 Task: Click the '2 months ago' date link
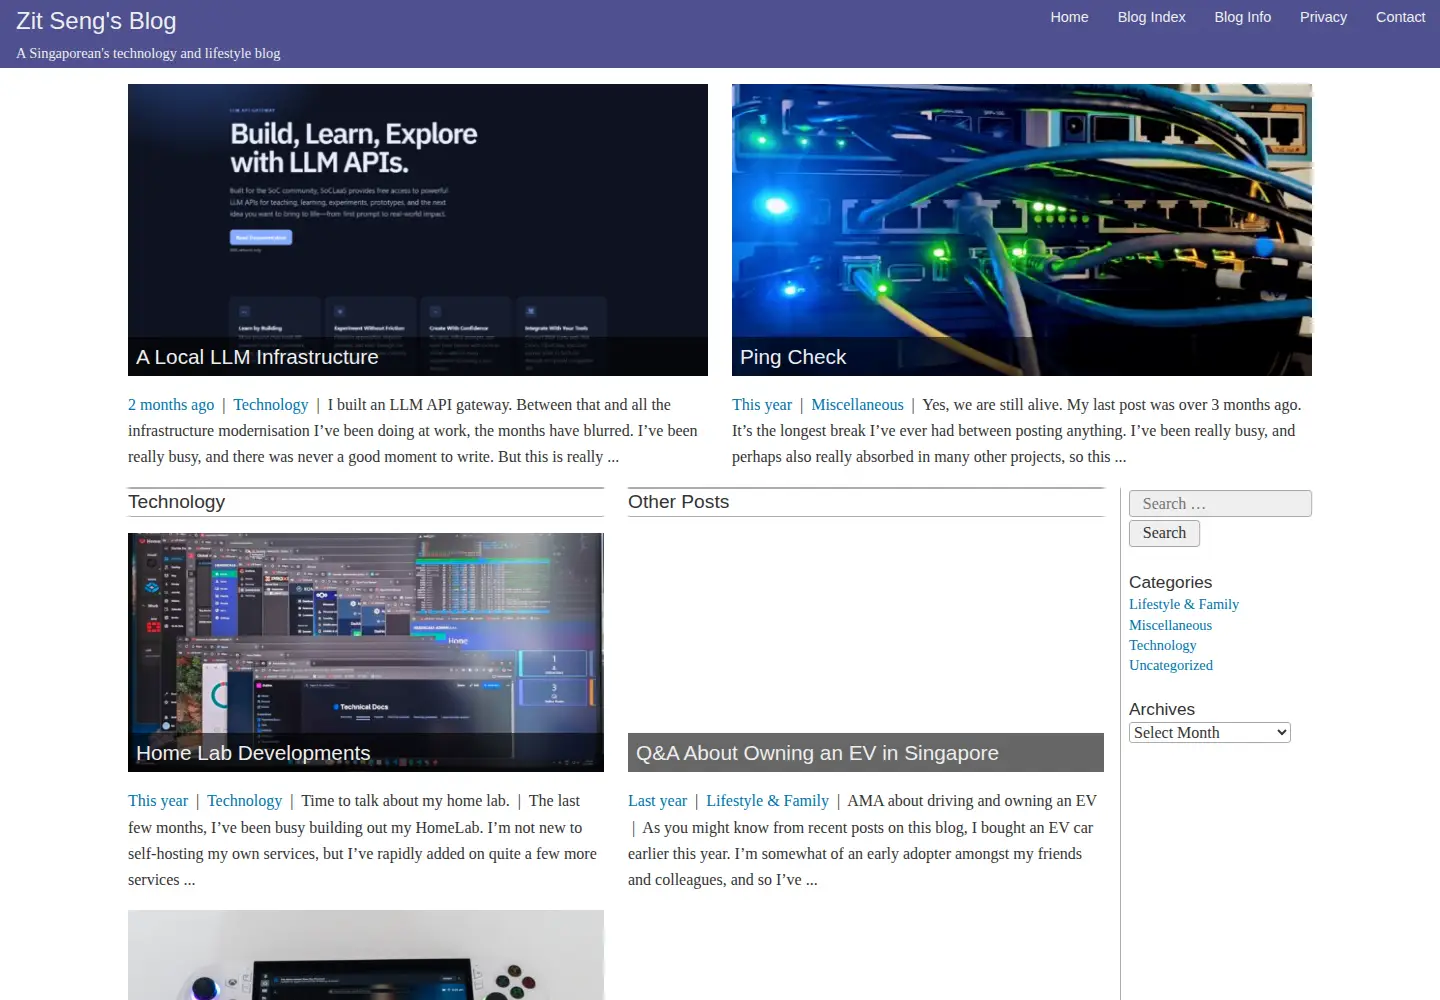[x=171, y=405]
